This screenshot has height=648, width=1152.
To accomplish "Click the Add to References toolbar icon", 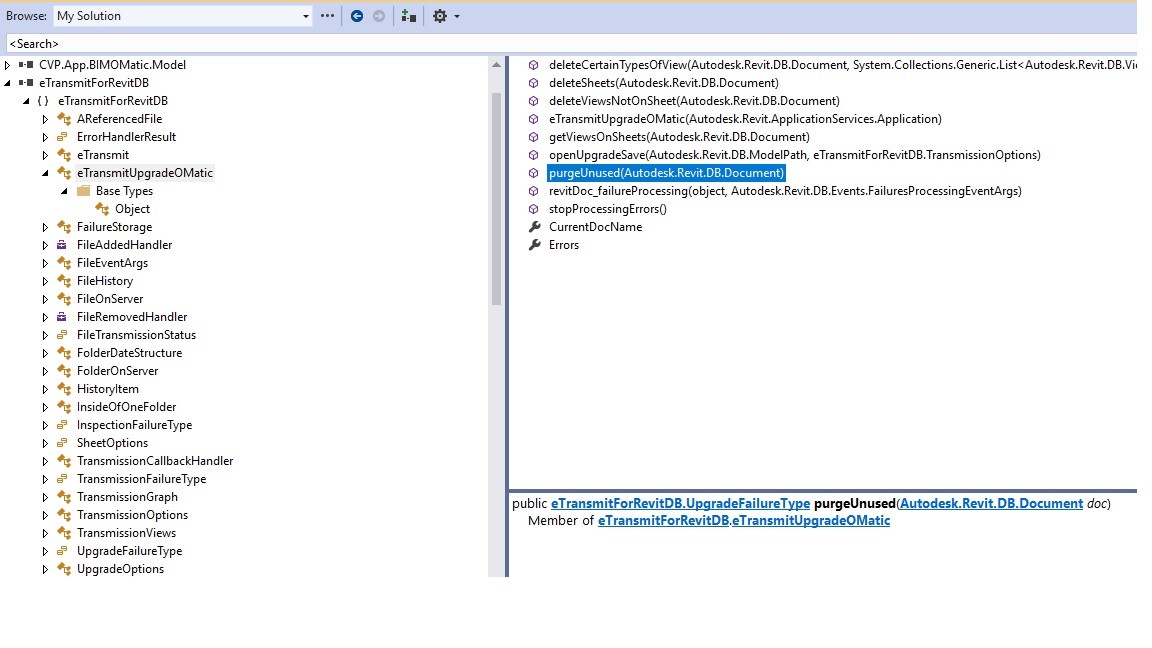I will (408, 16).
